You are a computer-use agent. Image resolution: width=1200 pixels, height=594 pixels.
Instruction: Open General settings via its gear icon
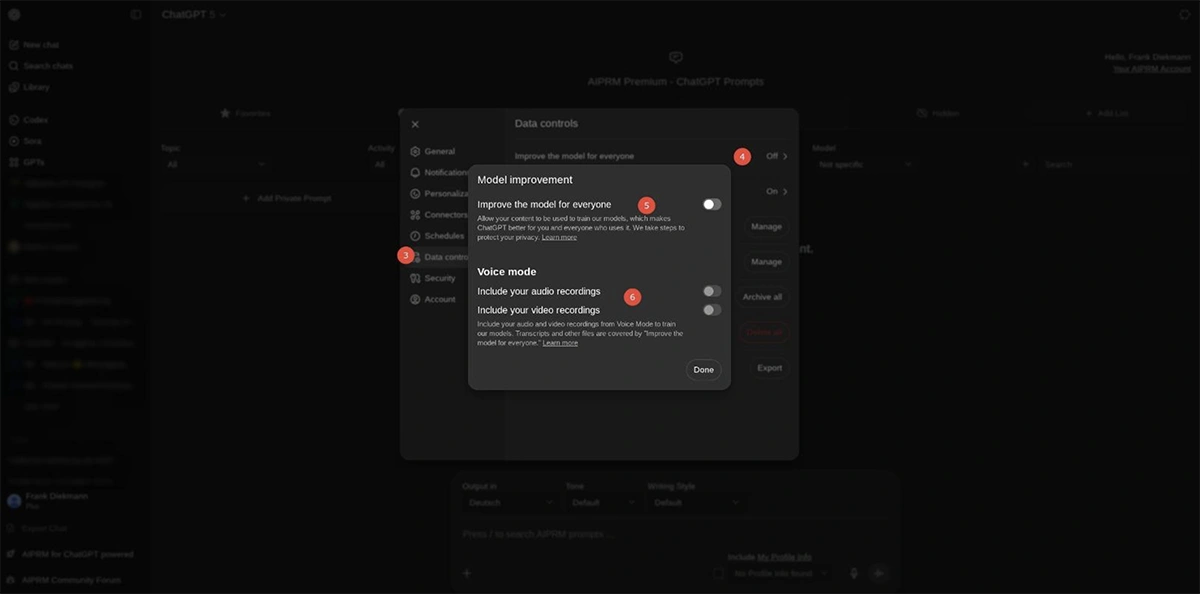415,152
